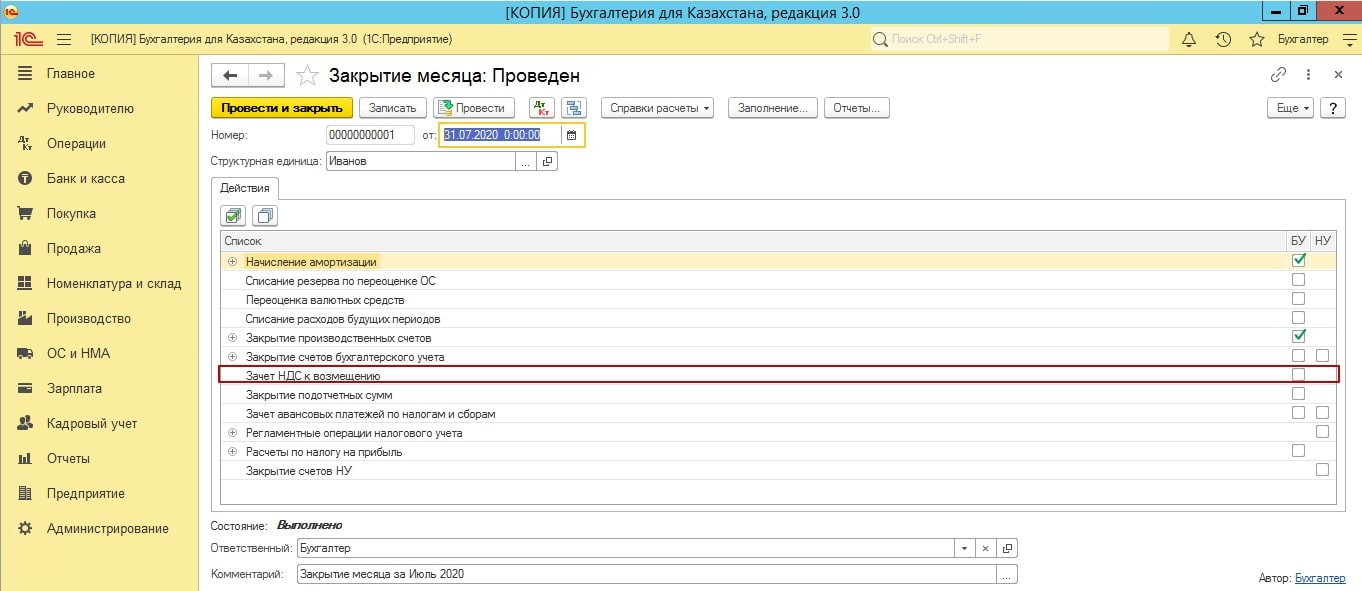
Task: Click the back navigation arrow
Action: point(231,75)
